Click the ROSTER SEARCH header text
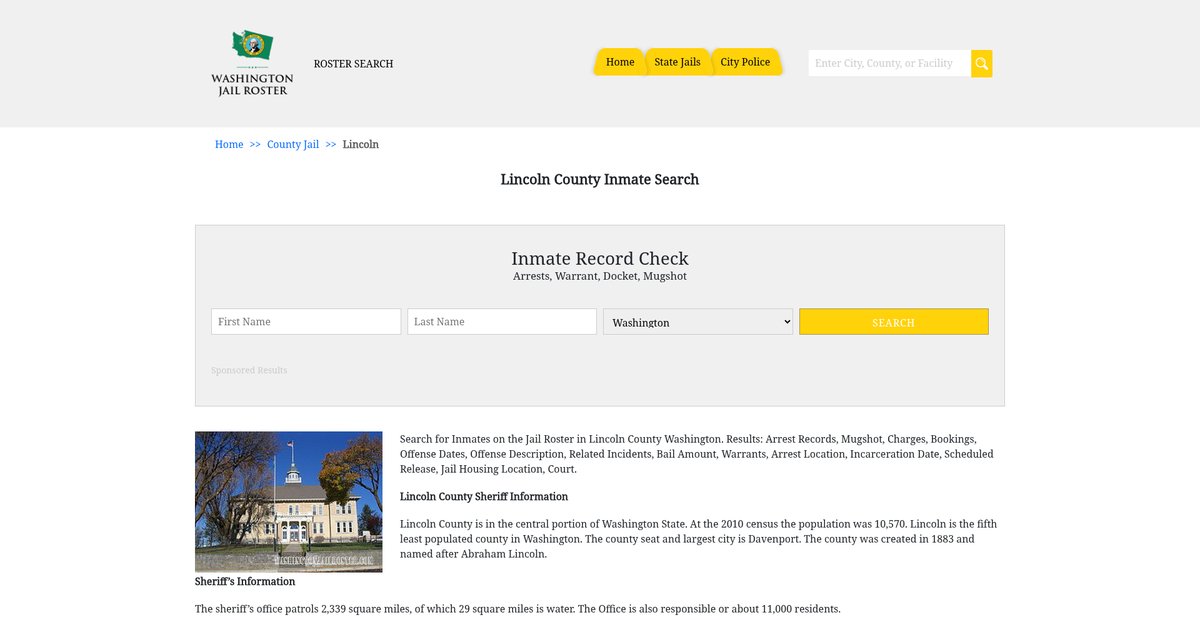Screen dimensions: 1200x620 [353, 64]
